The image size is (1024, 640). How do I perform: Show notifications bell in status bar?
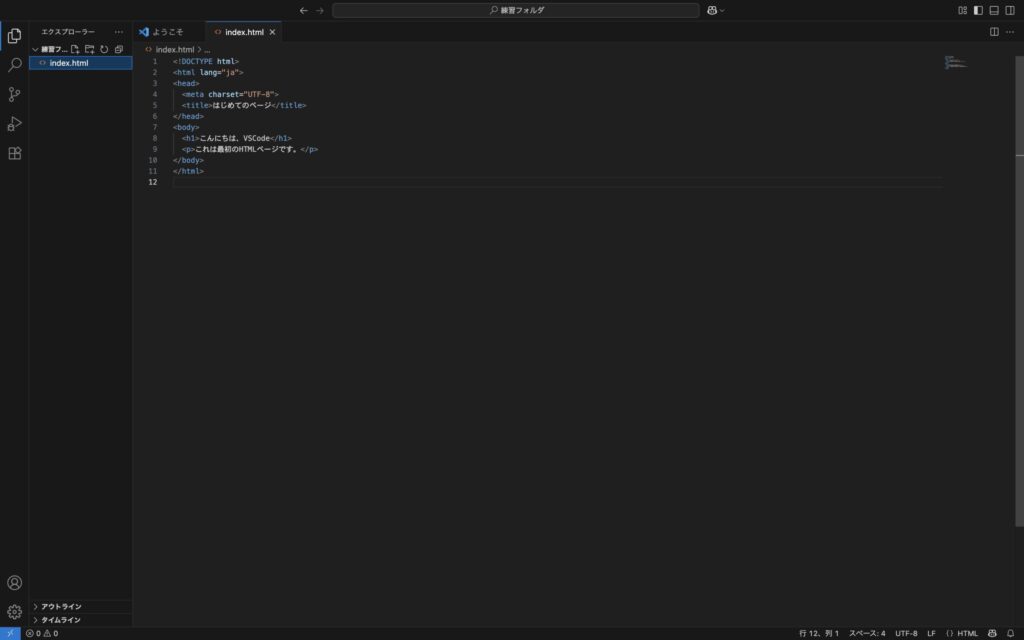point(1010,633)
